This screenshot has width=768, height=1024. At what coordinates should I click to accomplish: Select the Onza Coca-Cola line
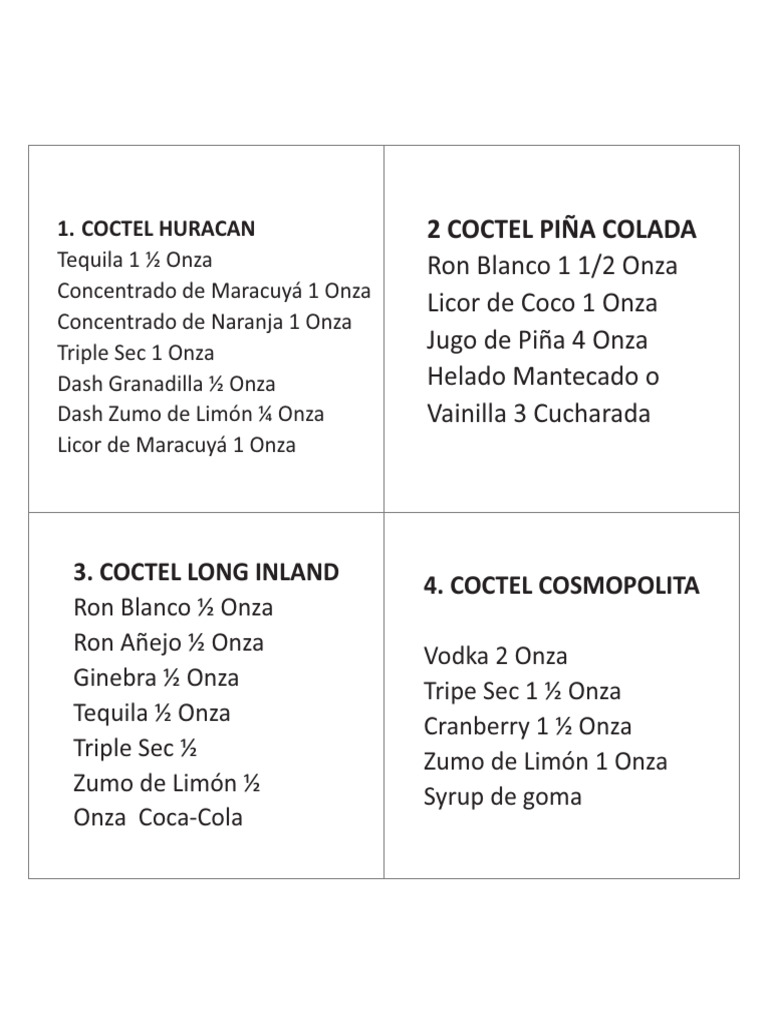[158, 818]
